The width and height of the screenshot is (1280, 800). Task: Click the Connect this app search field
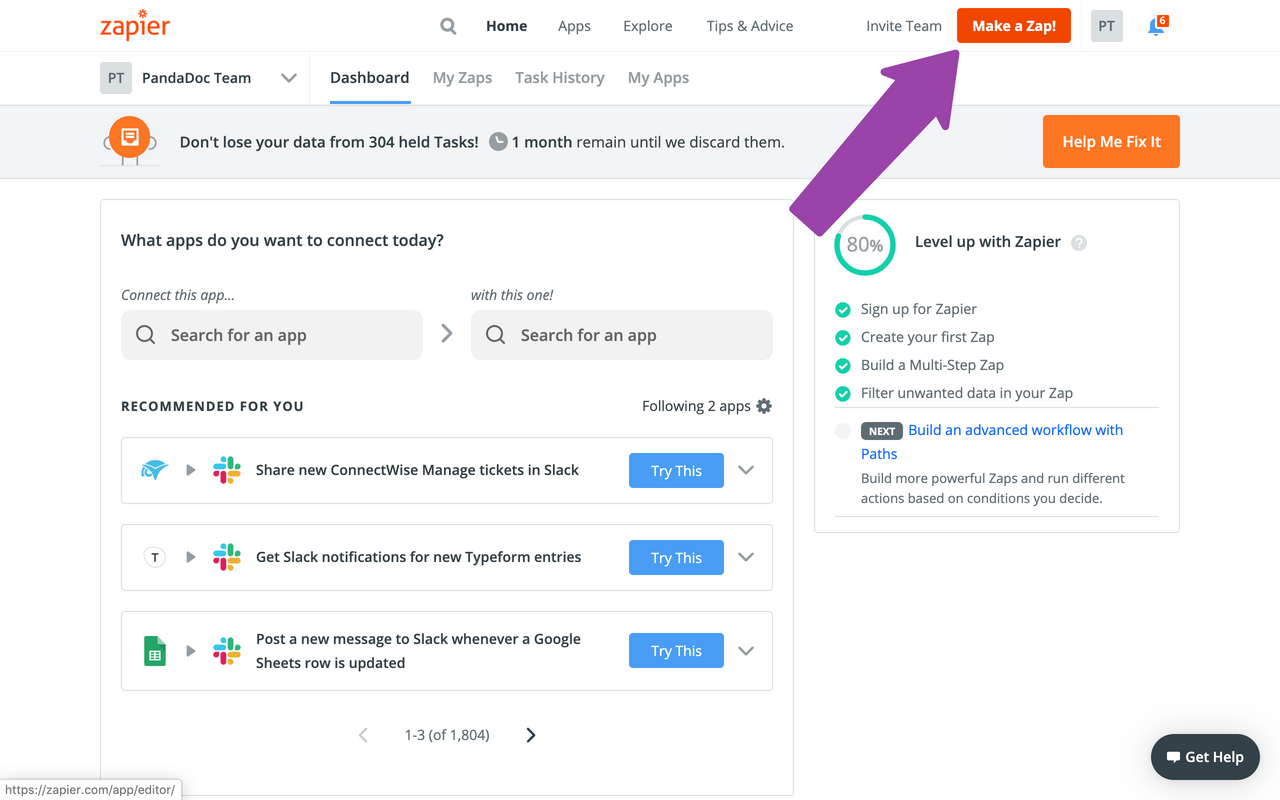pyautogui.click(x=272, y=335)
